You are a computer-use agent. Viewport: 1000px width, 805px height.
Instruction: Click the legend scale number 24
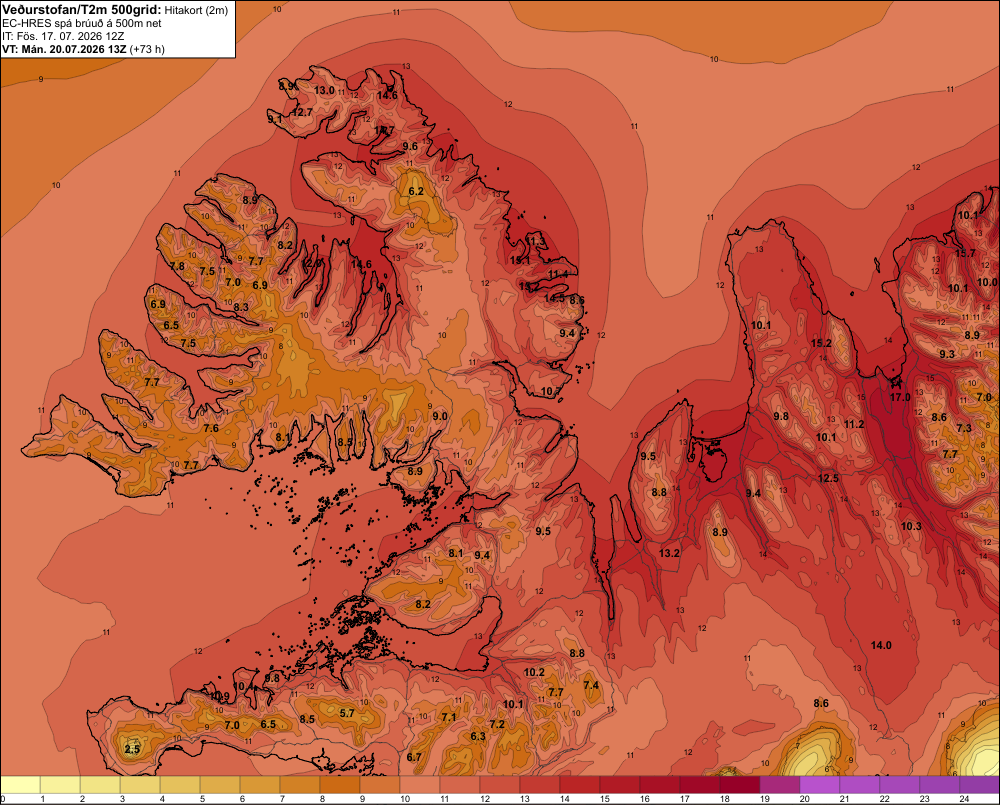964,799
